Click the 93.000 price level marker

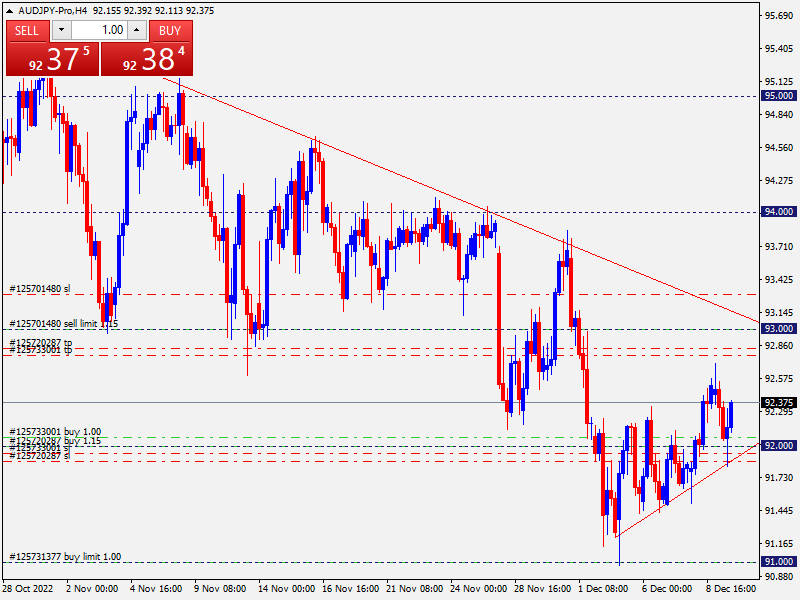point(778,329)
